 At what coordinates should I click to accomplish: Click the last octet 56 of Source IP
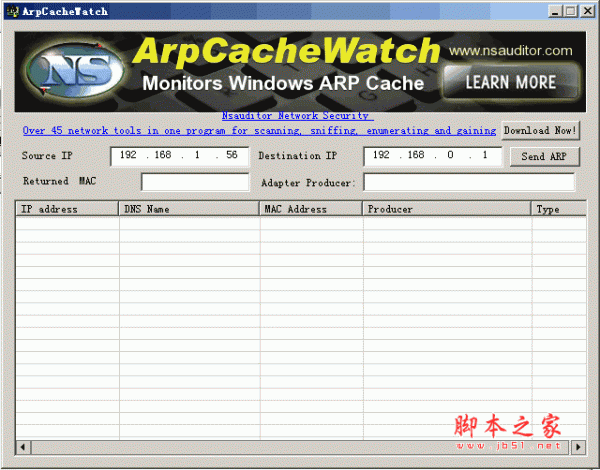(x=232, y=155)
